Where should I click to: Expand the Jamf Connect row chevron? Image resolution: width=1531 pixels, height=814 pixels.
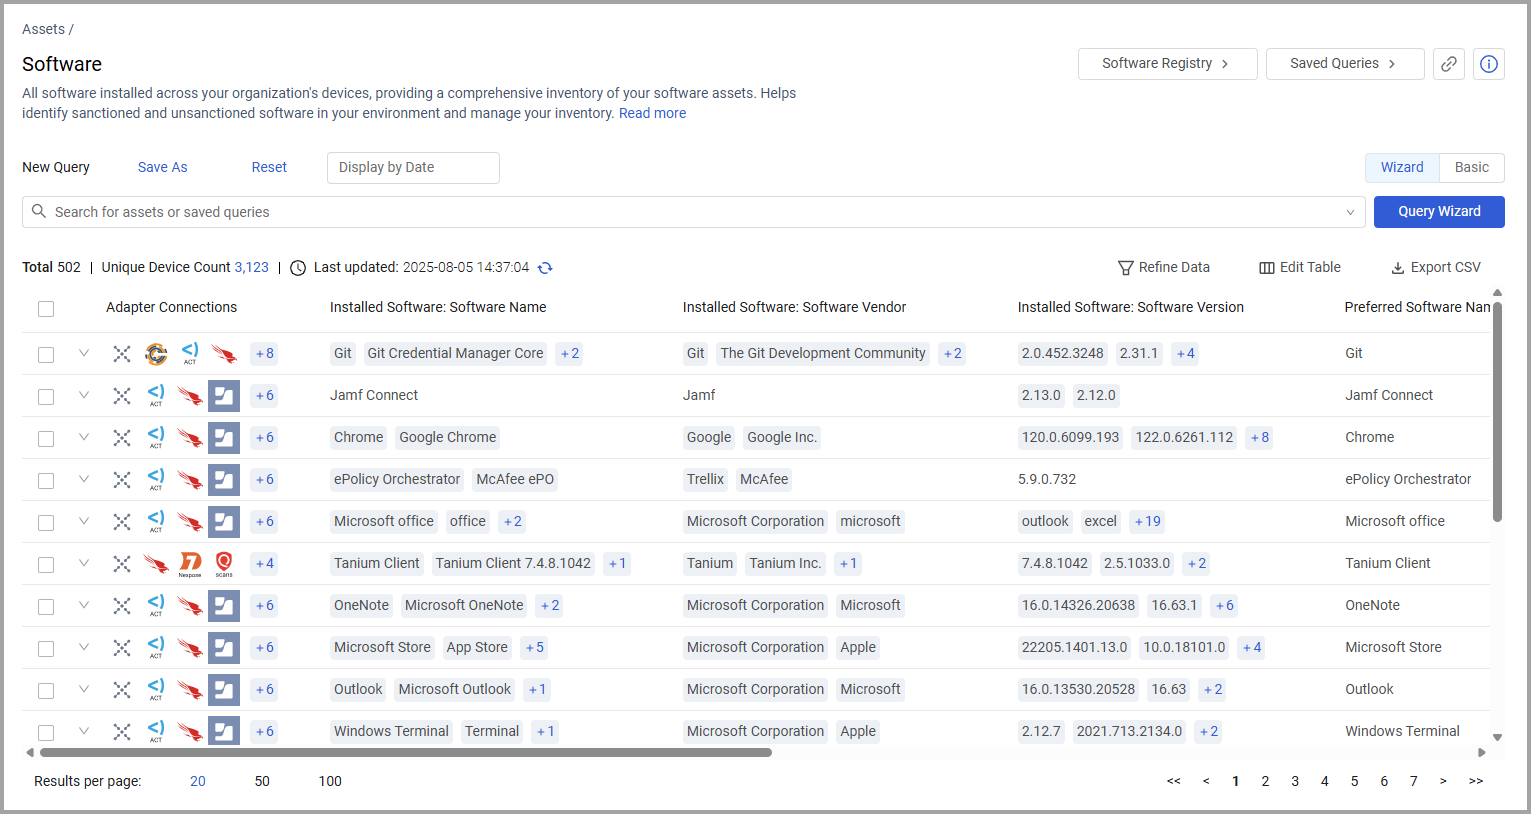(x=84, y=395)
